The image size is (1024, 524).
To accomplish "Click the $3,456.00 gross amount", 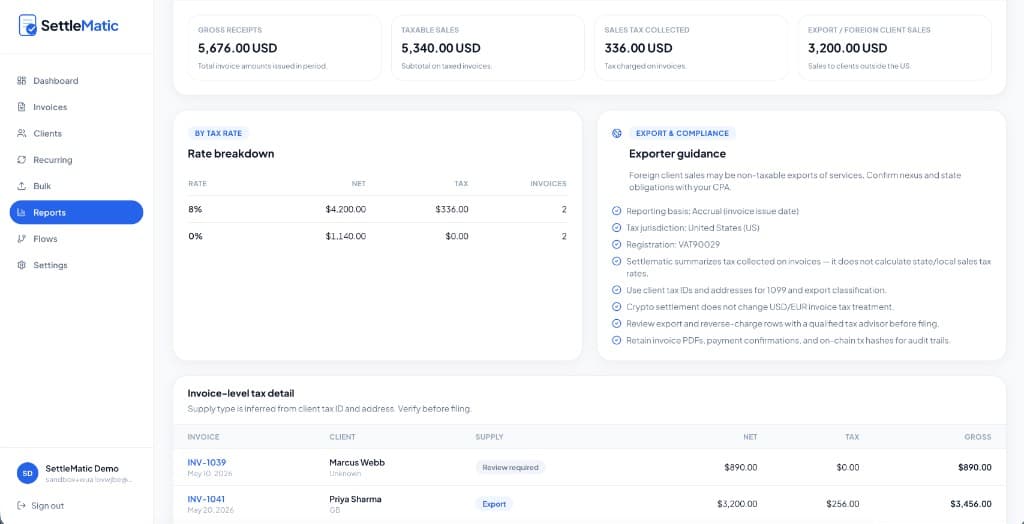I will [x=970, y=504].
